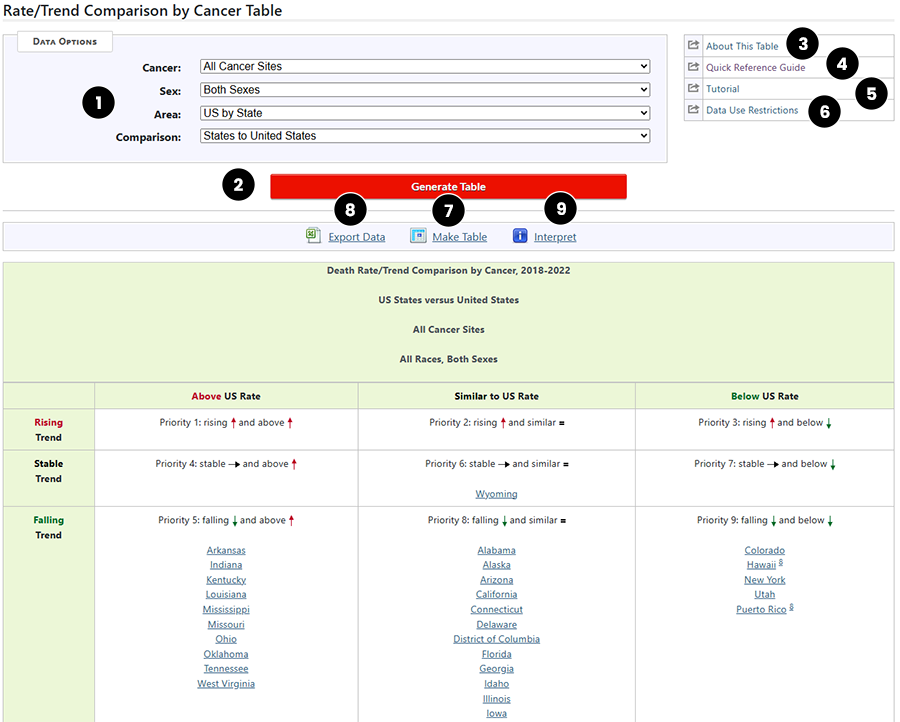Click the blue info icon beside Interpret
This screenshot has width=900, height=722.
[520, 236]
